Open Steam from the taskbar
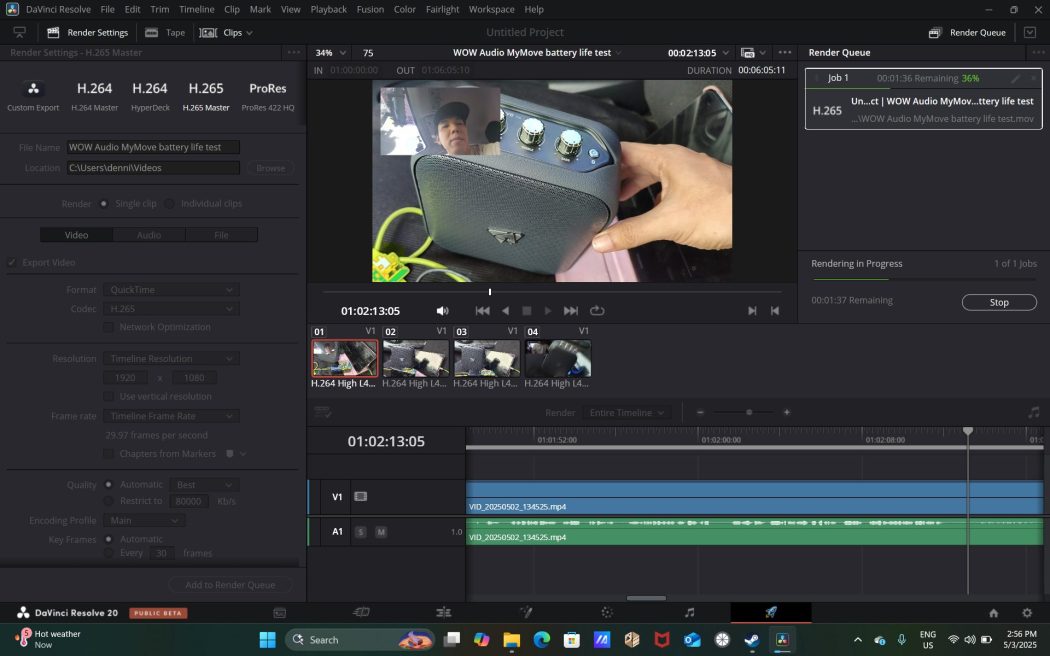Viewport: 1050px width, 656px height. [752, 640]
